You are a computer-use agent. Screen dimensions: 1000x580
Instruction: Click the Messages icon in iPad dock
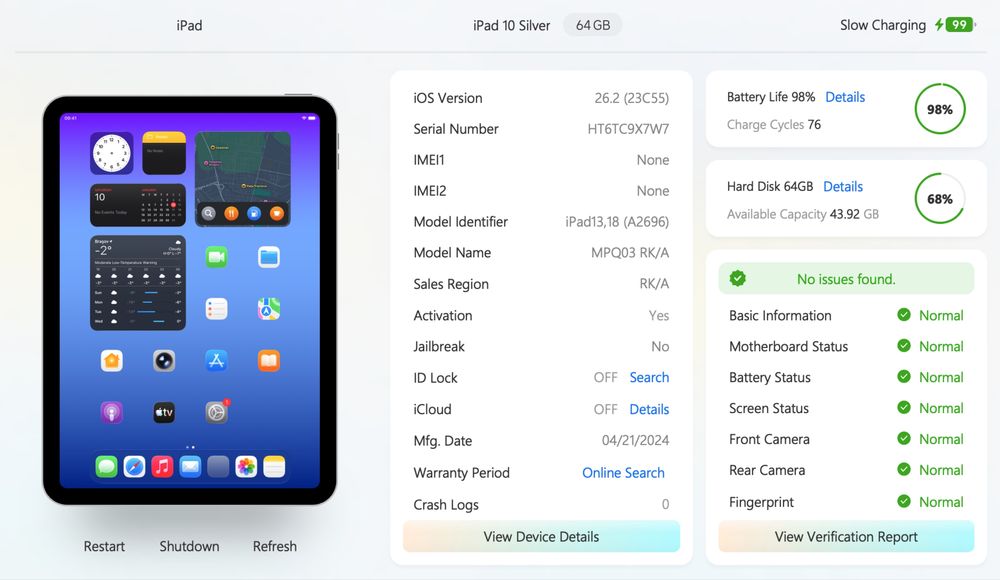pyautogui.click(x=107, y=467)
